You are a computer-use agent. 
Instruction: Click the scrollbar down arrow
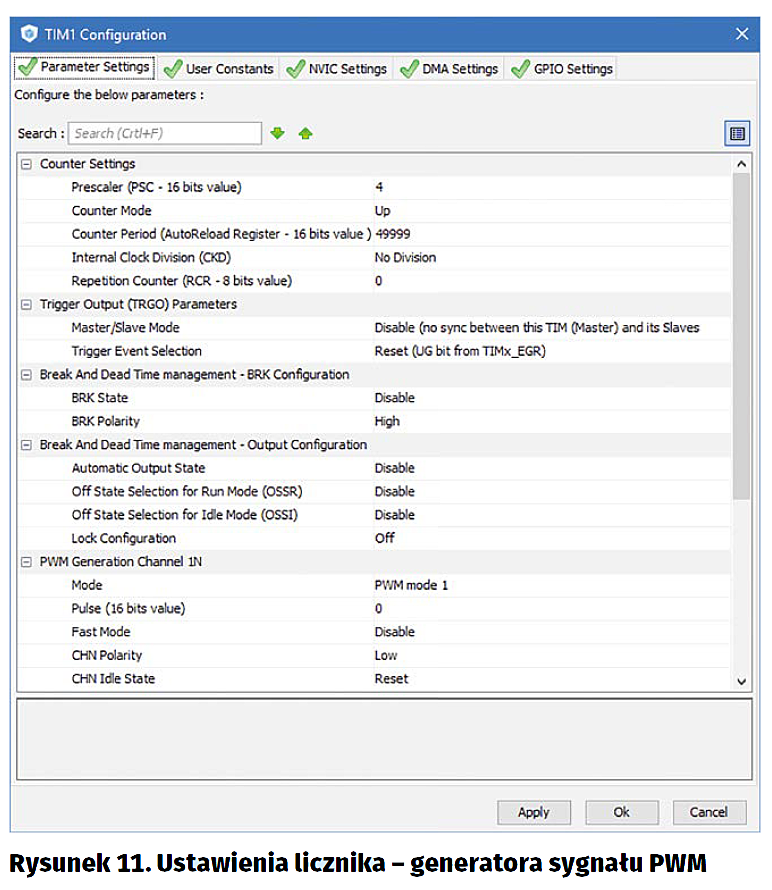741,680
